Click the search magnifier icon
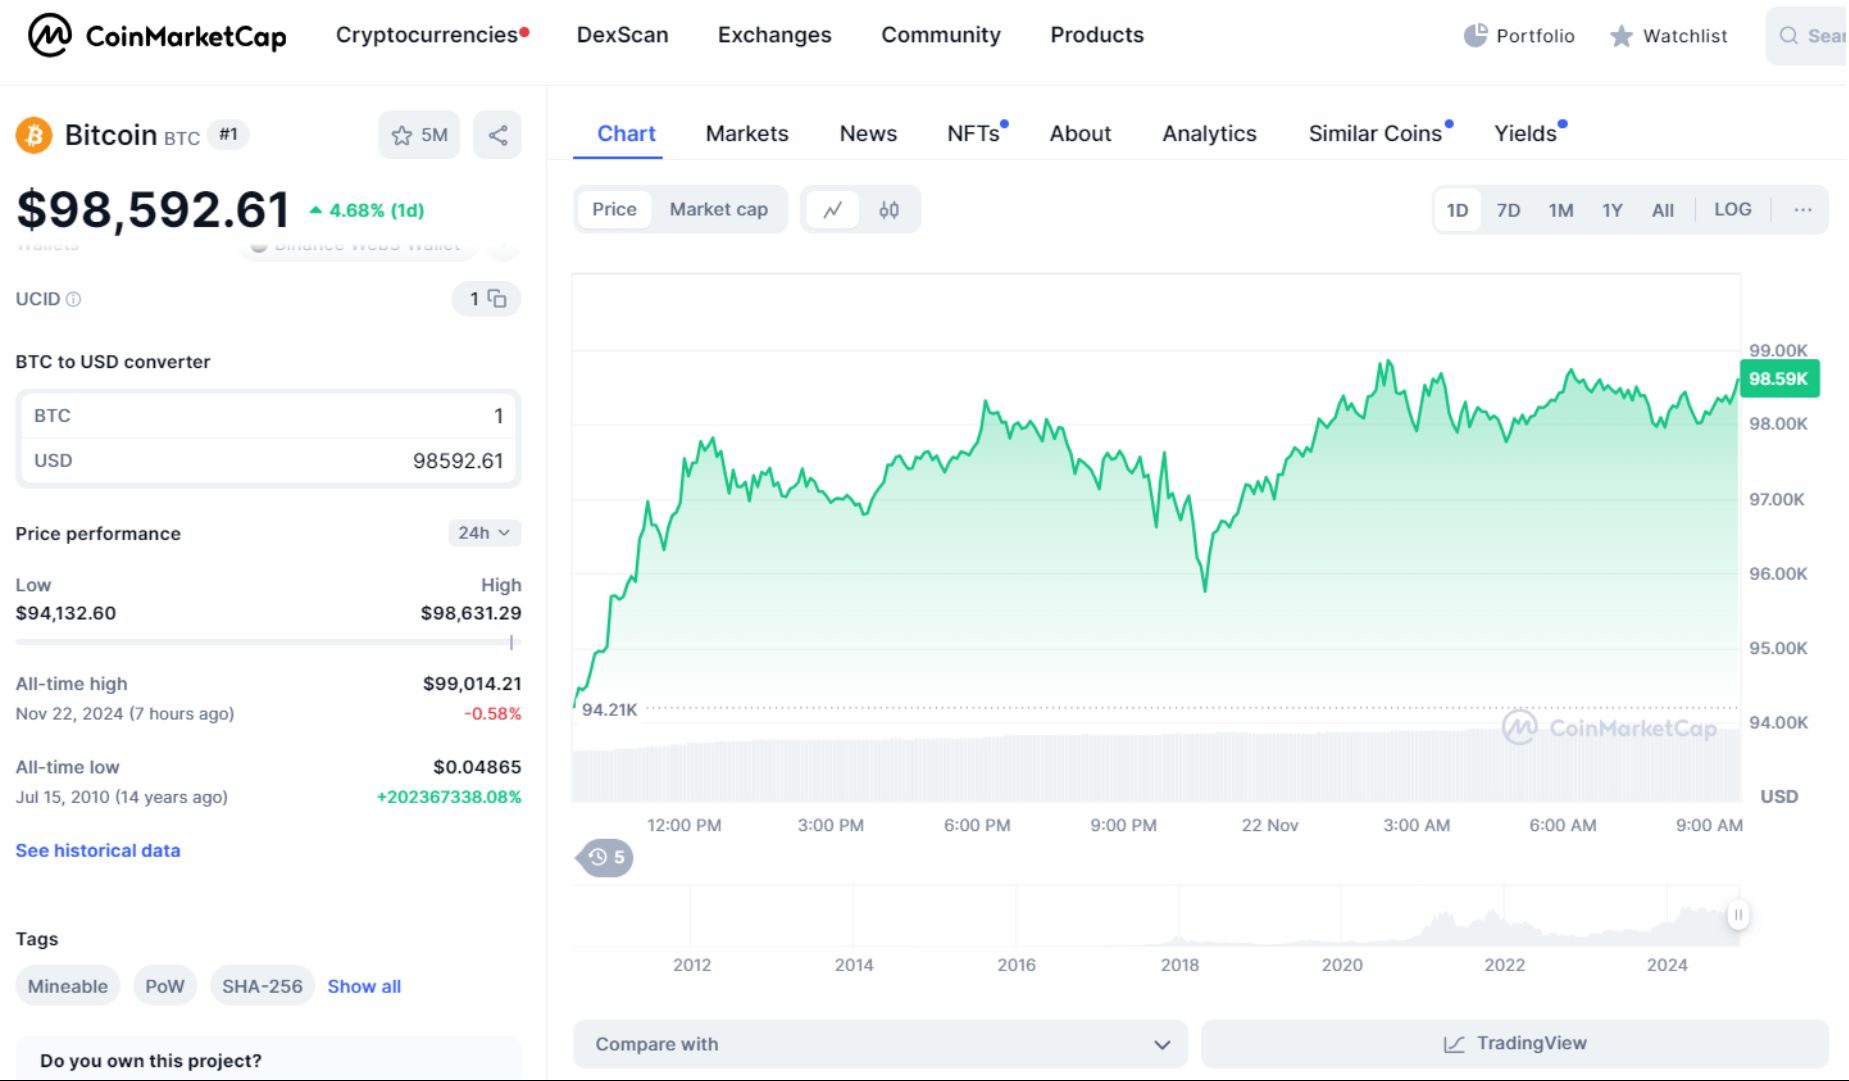Viewport: 1849px width, 1081px height. [x=1788, y=36]
